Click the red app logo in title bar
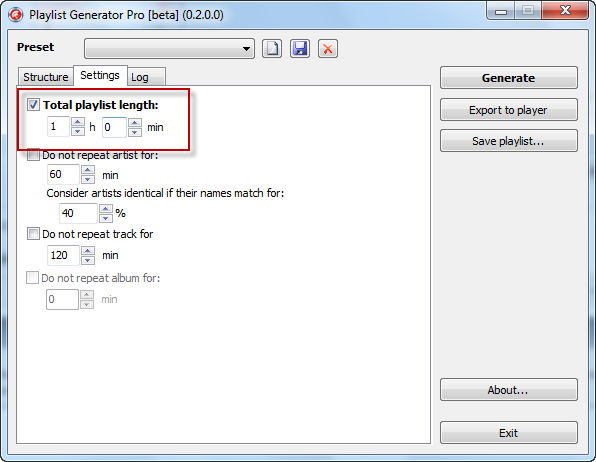Image resolution: width=596 pixels, height=462 pixels. (16, 15)
